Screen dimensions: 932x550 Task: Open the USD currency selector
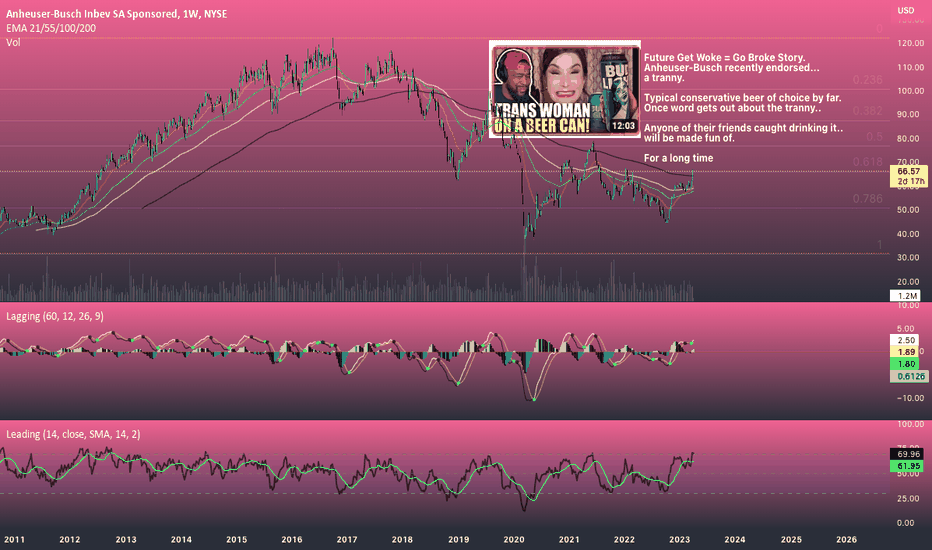[x=905, y=10]
